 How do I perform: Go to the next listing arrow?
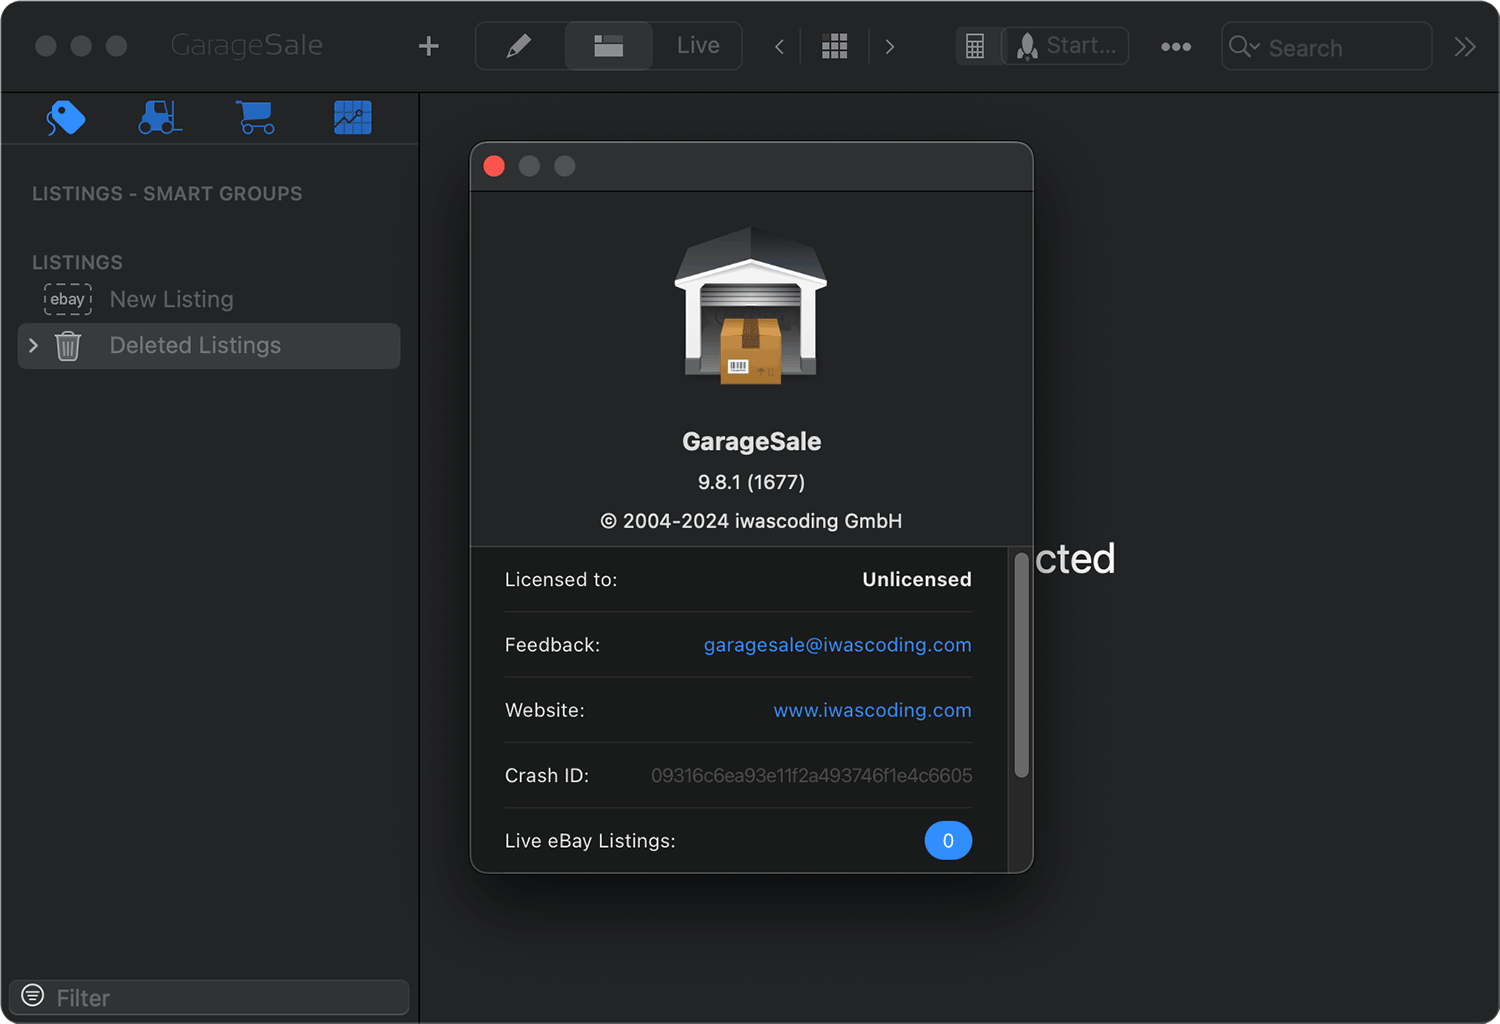point(890,47)
